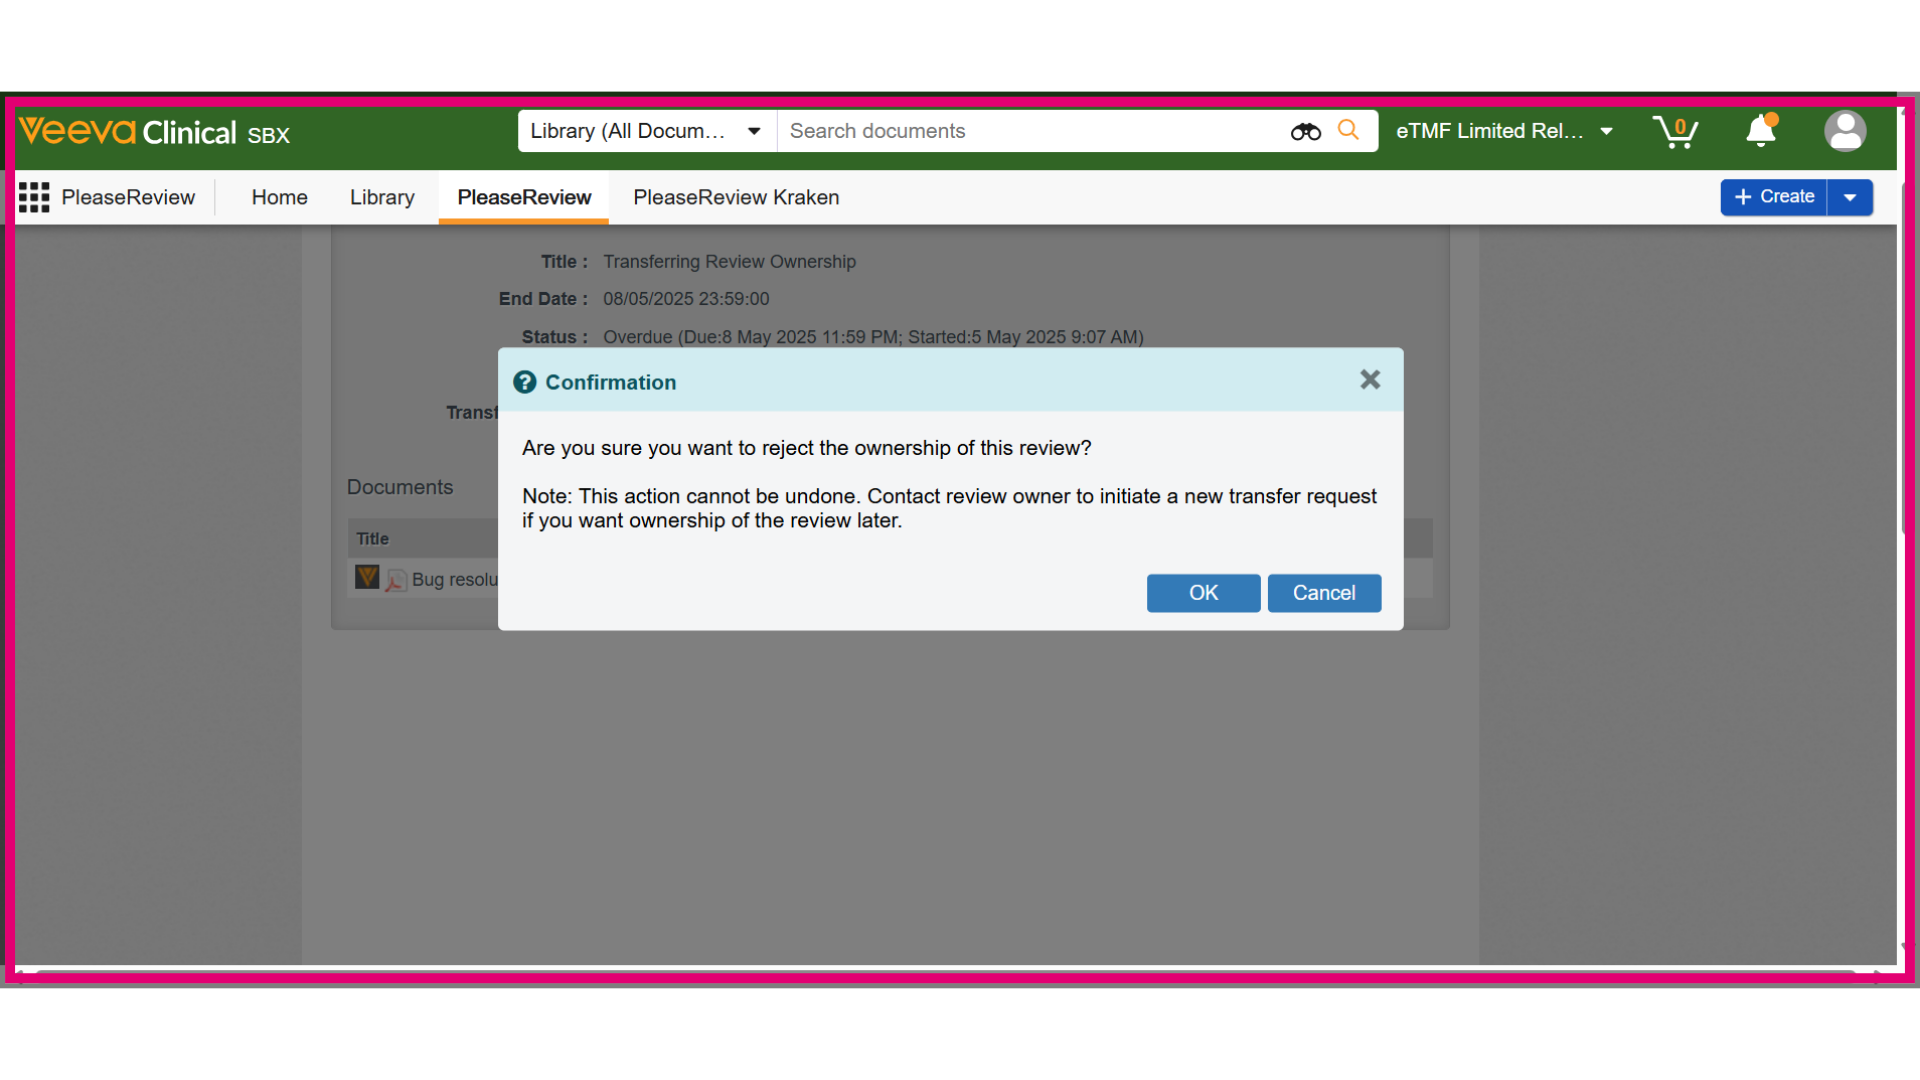This screenshot has height=1080, width=1920.
Task: Click the binoculars advanced search icon
Action: point(1305,131)
